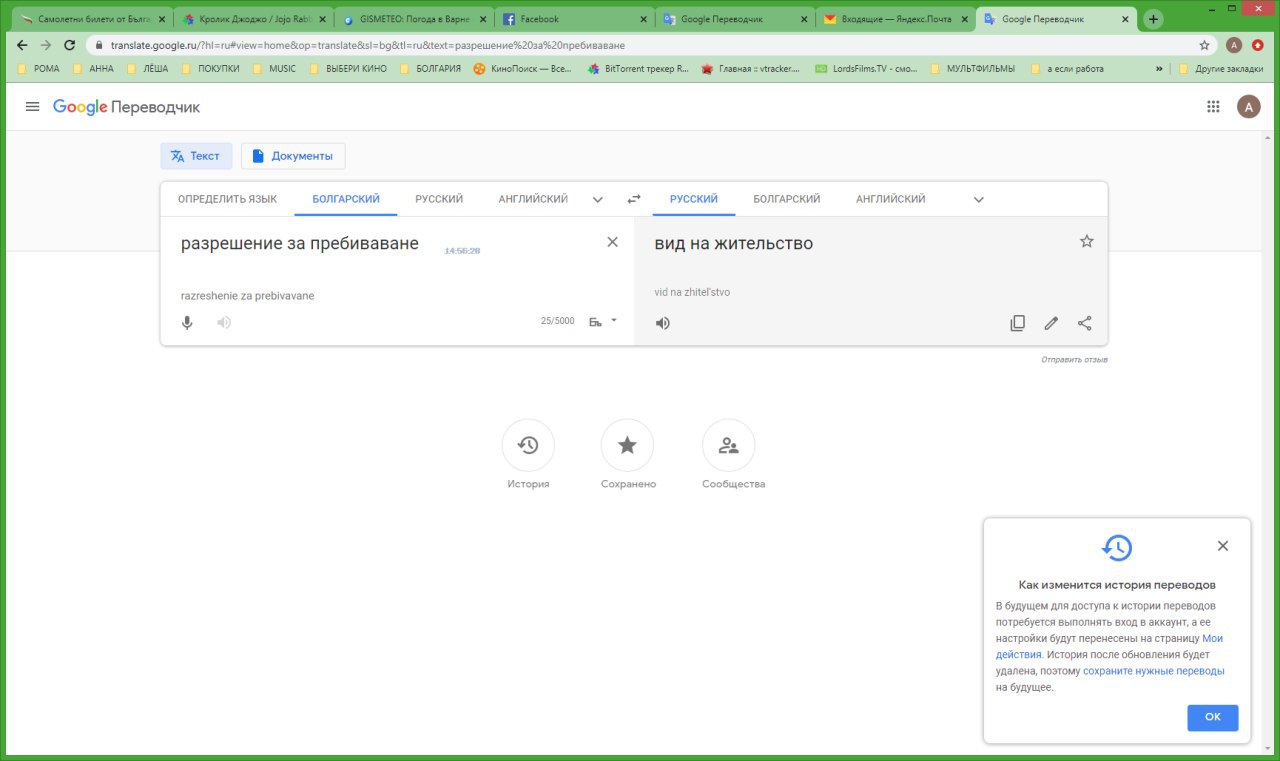The height and width of the screenshot is (761, 1280).
Task: Select Болгарский source language tab
Action: [346, 199]
